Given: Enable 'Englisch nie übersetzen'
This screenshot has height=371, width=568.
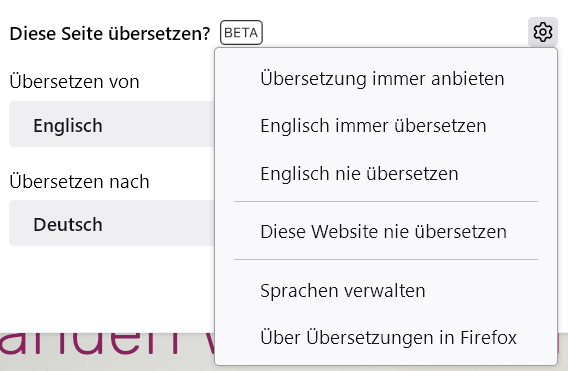Looking at the screenshot, I should (386, 173).
